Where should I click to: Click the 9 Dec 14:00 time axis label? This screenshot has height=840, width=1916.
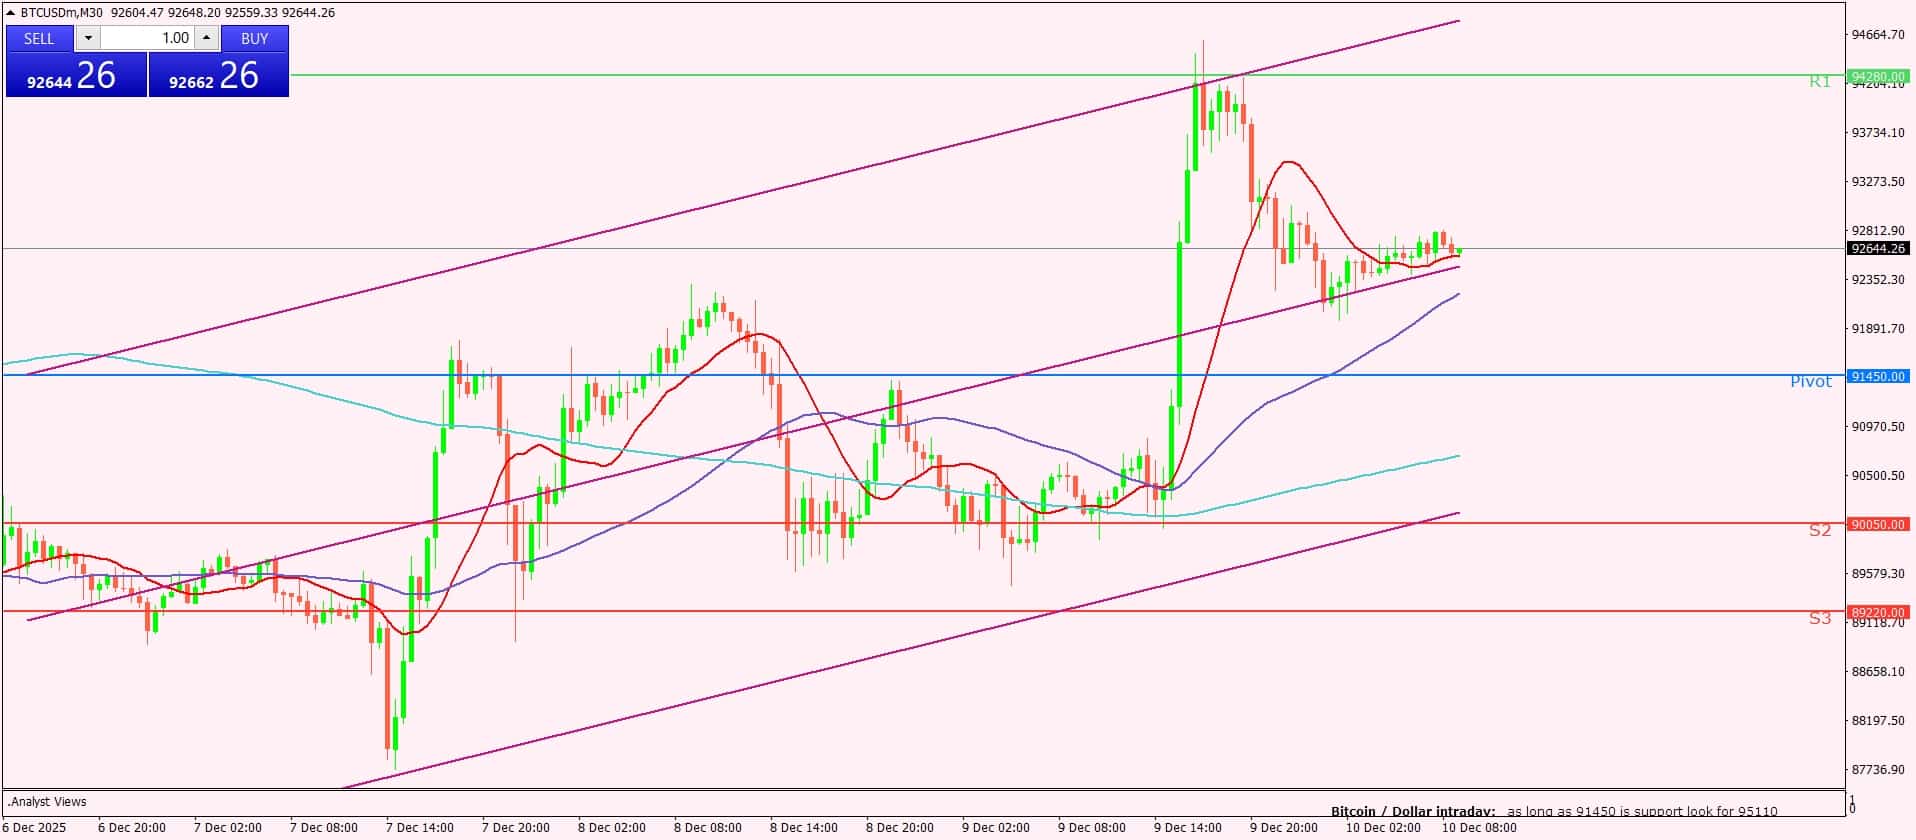coord(1188,827)
